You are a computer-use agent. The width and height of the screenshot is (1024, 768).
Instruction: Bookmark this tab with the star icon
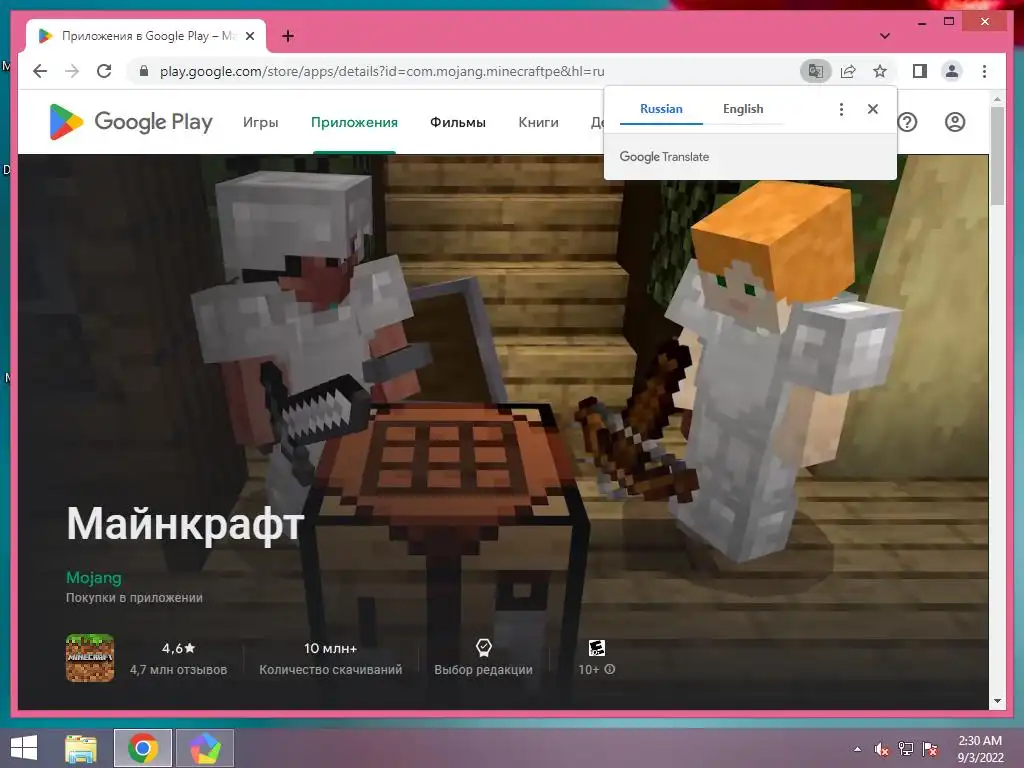coord(880,71)
